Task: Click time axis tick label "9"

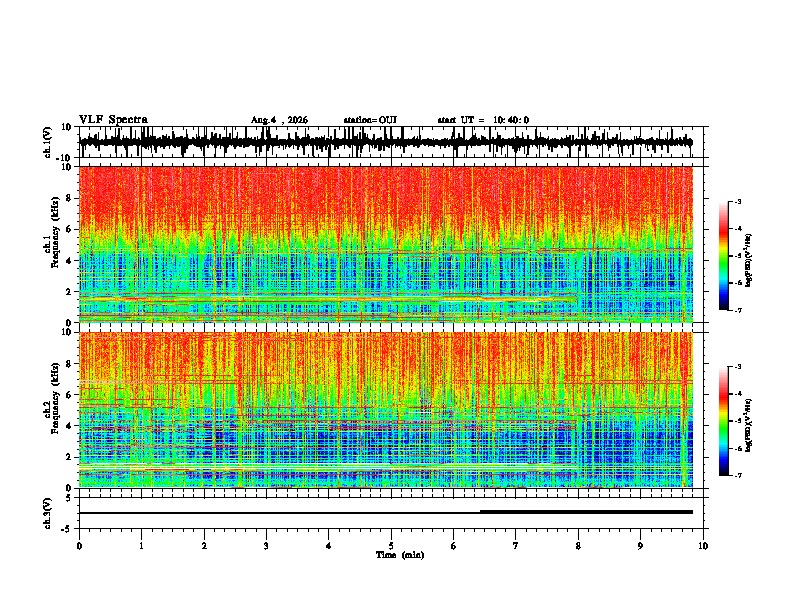Action: pyautogui.click(x=640, y=546)
